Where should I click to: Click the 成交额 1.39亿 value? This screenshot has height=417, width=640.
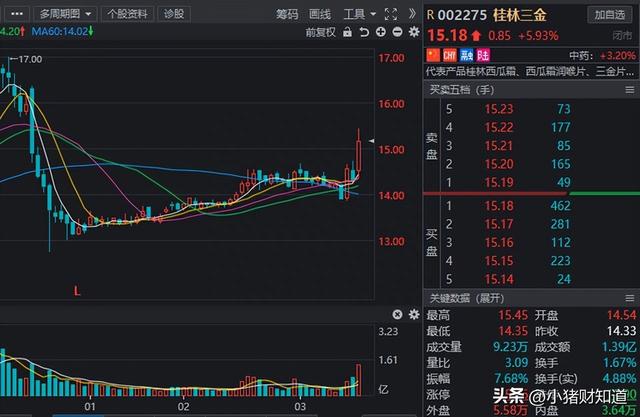(619, 347)
